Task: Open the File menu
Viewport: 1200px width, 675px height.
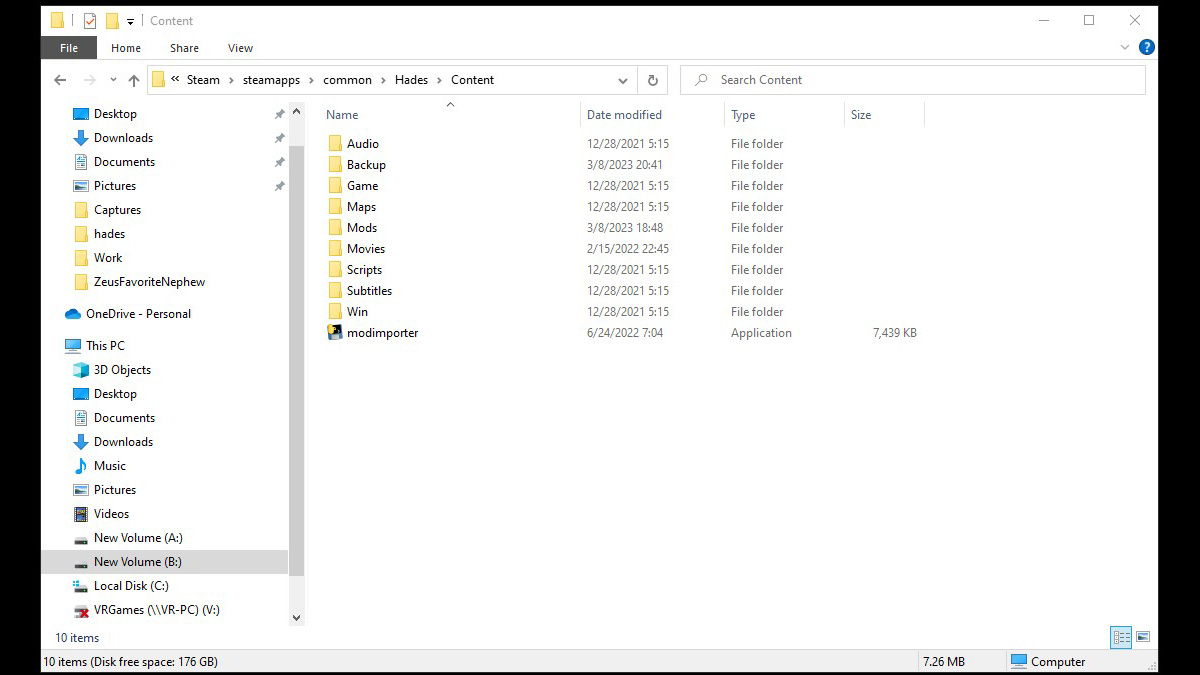Action: 67,47
